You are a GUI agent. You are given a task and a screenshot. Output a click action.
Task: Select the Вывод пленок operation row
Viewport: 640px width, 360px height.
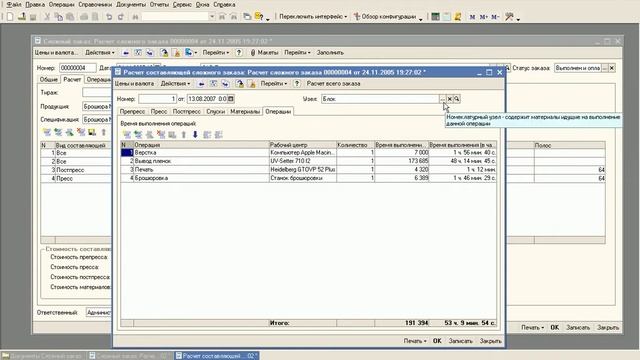tap(308, 161)
